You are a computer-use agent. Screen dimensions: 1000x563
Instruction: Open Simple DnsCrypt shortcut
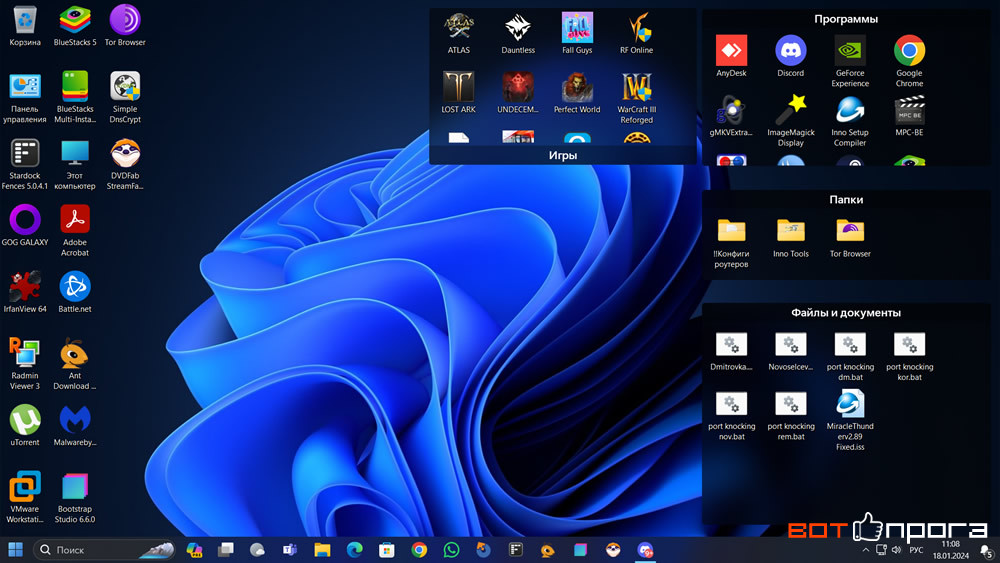click(125, 98)
